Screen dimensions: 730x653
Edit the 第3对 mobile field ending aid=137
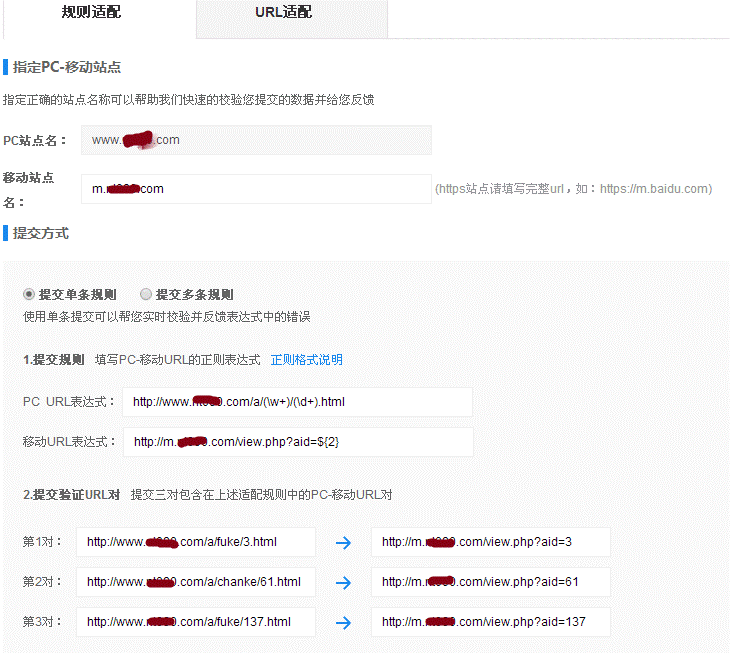pos(490,622)
